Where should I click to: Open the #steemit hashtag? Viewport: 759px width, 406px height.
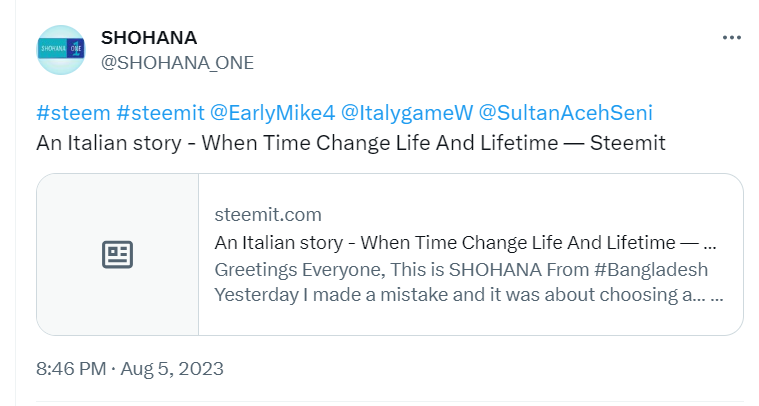pos(160,113)
